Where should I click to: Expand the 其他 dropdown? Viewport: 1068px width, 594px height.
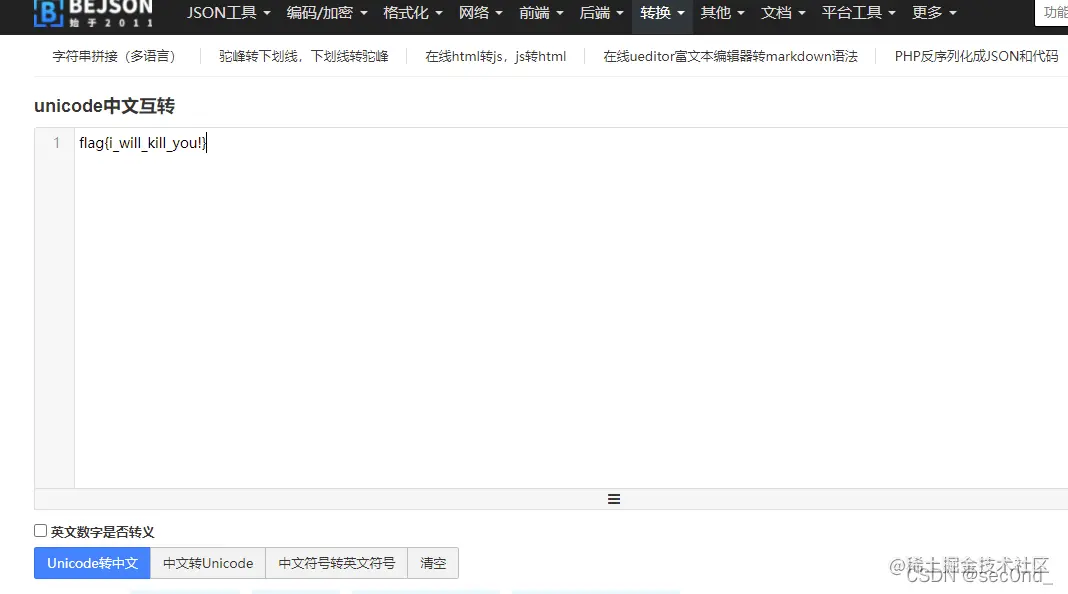pyautogui.click(x=722, y=13)
